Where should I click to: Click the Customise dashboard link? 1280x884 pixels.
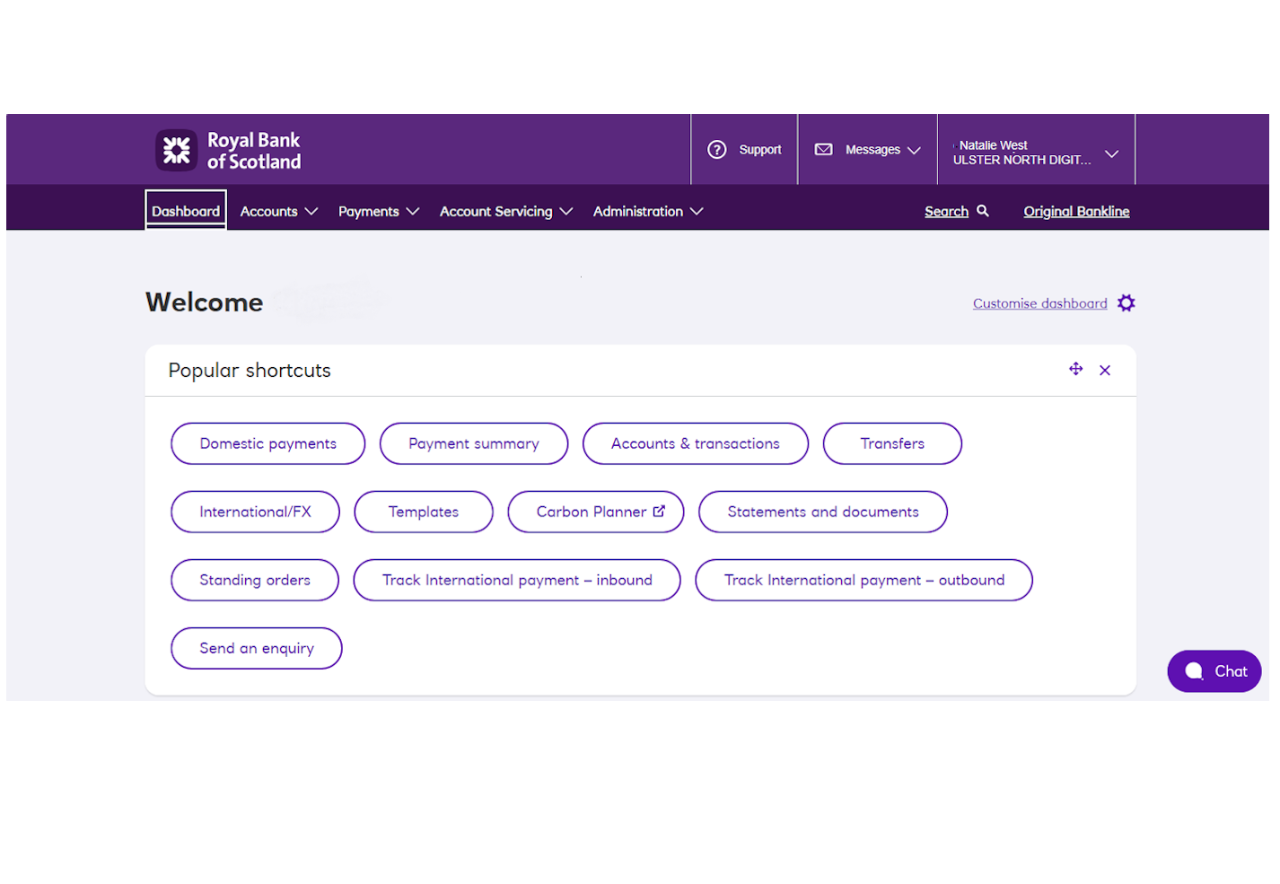click(1040, 303)
